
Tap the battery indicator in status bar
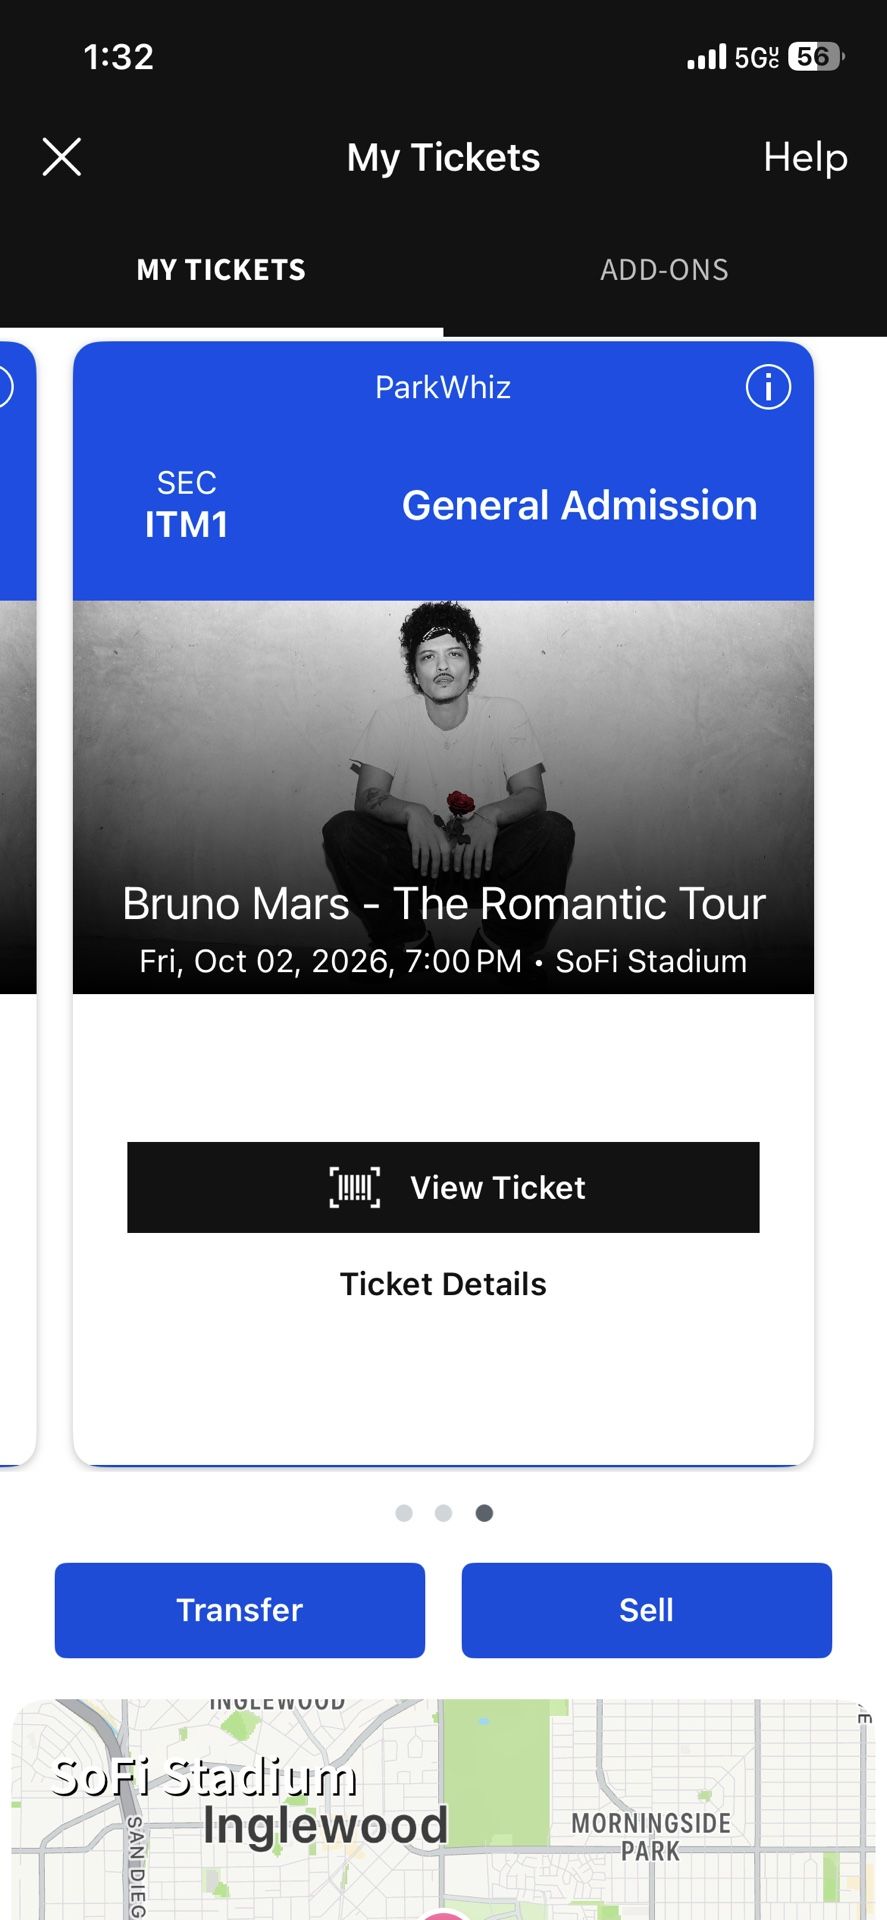click(x=816, y=57)
